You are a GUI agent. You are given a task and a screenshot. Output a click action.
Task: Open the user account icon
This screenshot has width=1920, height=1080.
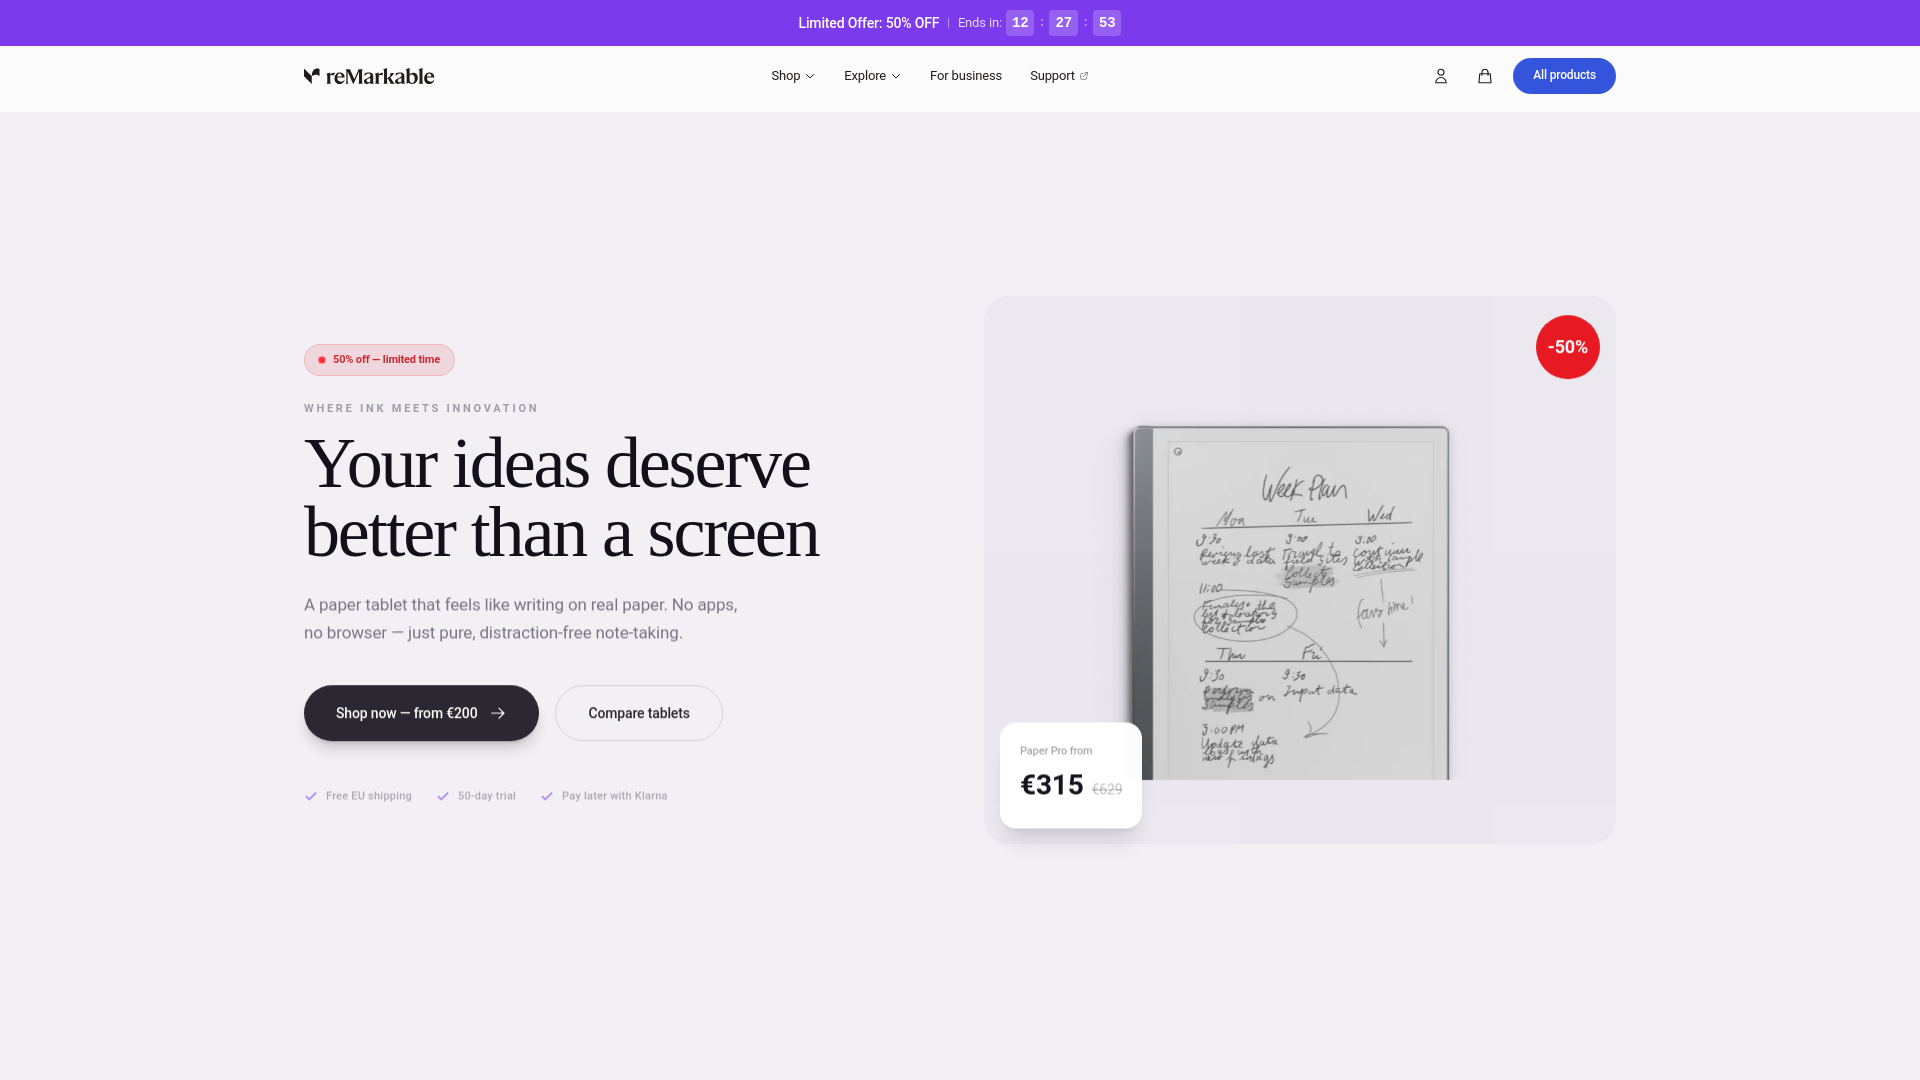point(1441,76)
